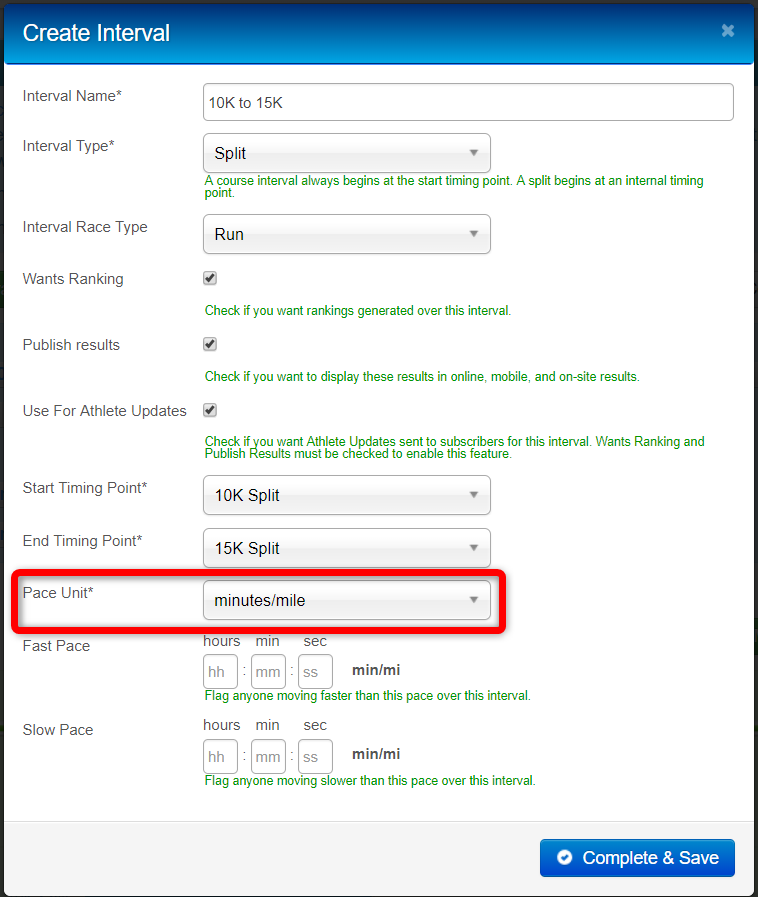
Task: Open the Interval Race Type dropdown
Action: click(347, 234)
